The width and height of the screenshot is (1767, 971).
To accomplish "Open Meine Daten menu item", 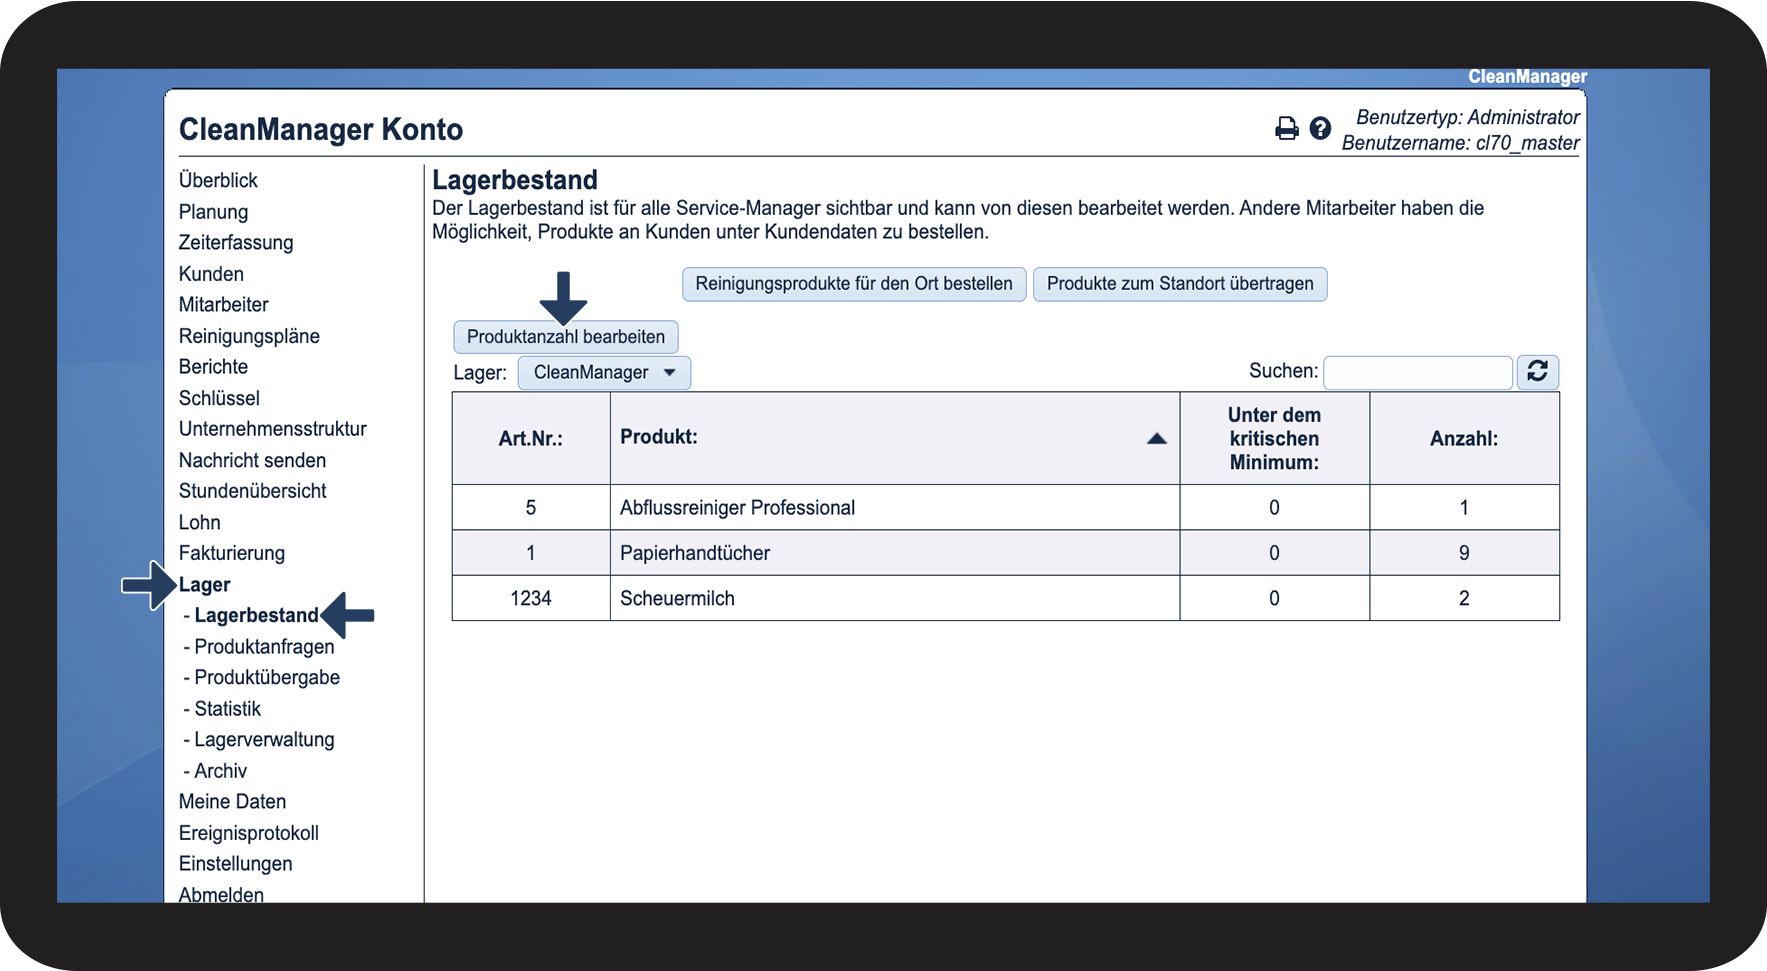I will pos(232,802).
